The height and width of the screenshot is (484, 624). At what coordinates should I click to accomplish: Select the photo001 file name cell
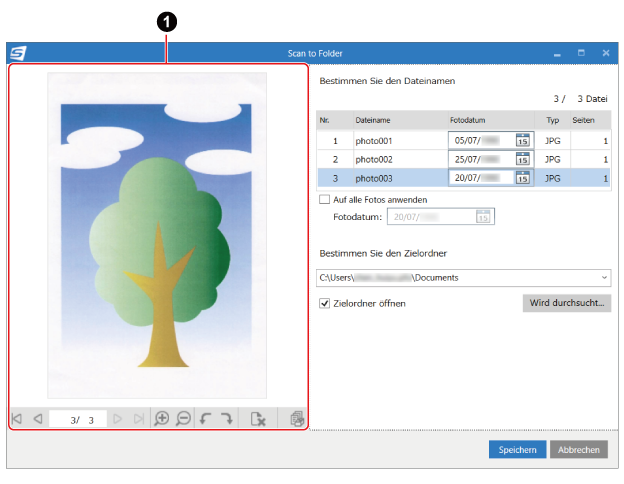[400, 141]
